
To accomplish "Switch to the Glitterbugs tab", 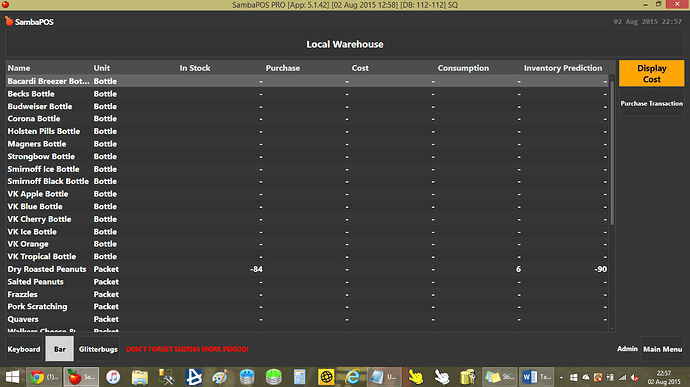I will pyautogui.click(x=98, y=349).
